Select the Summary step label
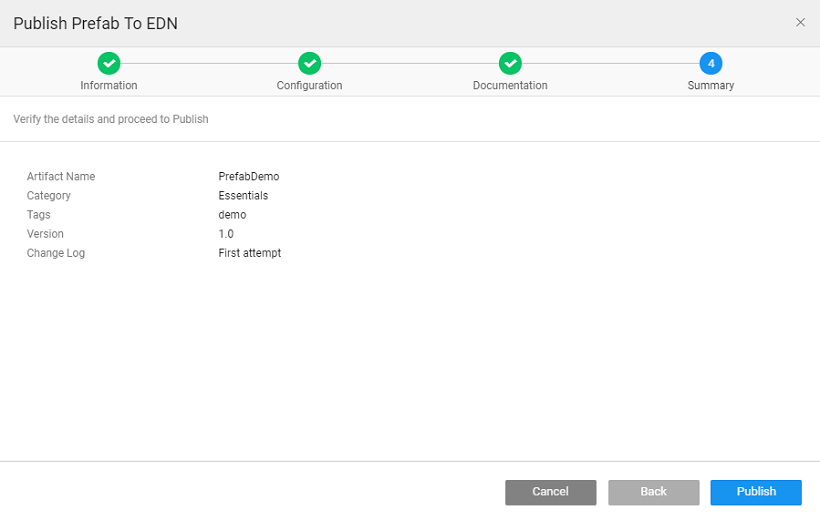Viewport: 820px width, 520px height. click(x=711, y=86)
